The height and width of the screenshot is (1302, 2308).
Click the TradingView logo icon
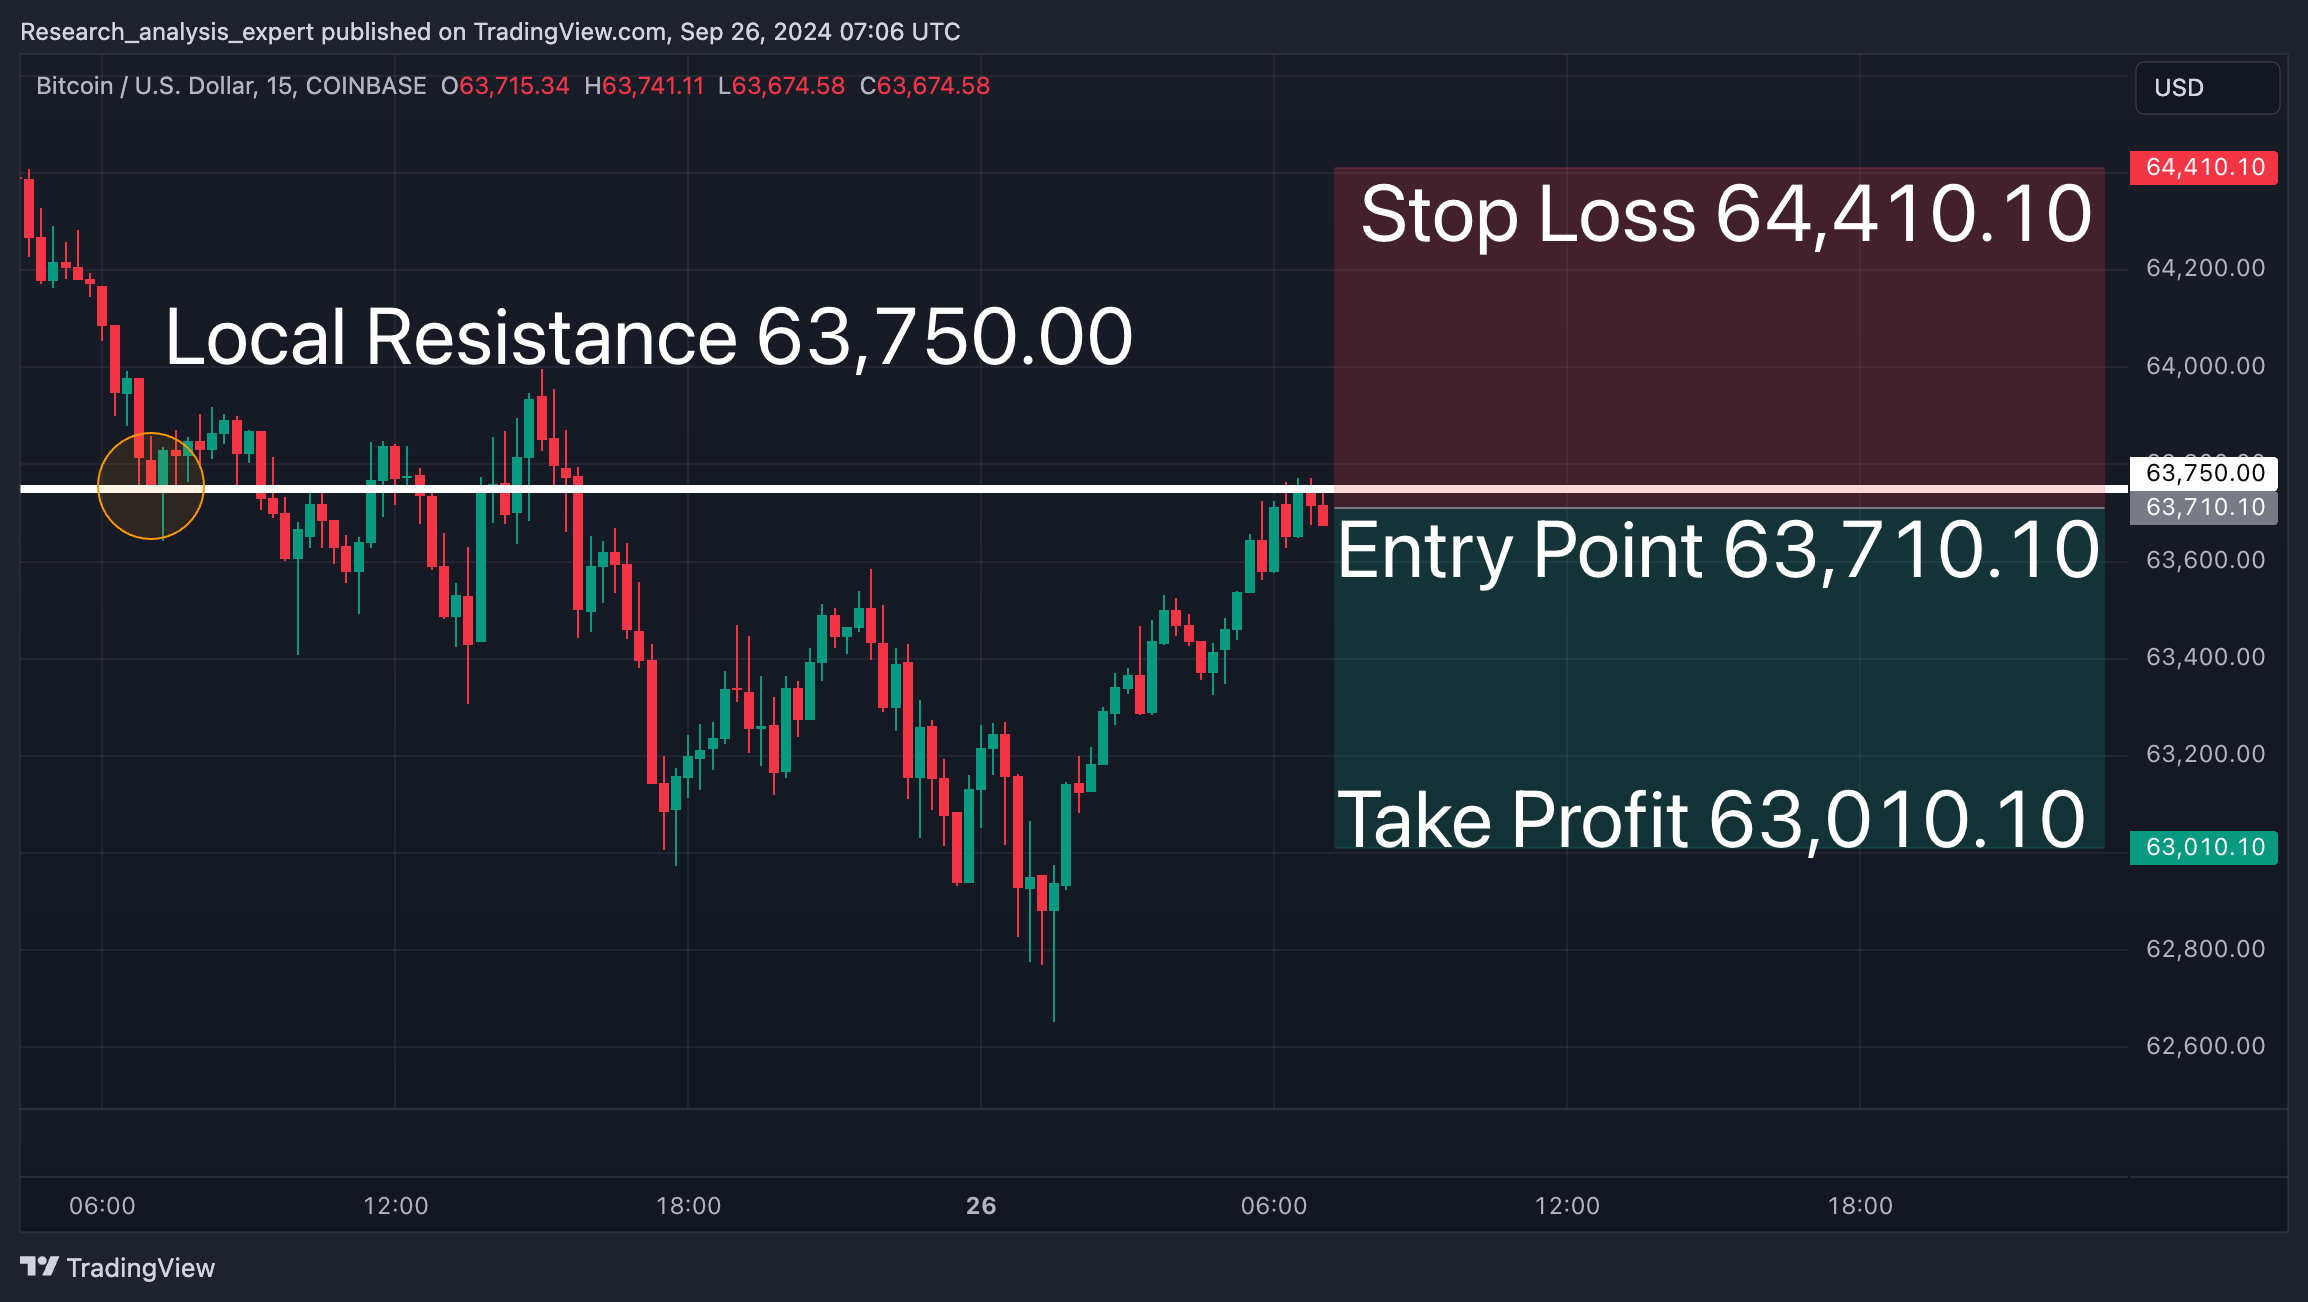[x=40, y=1267]
